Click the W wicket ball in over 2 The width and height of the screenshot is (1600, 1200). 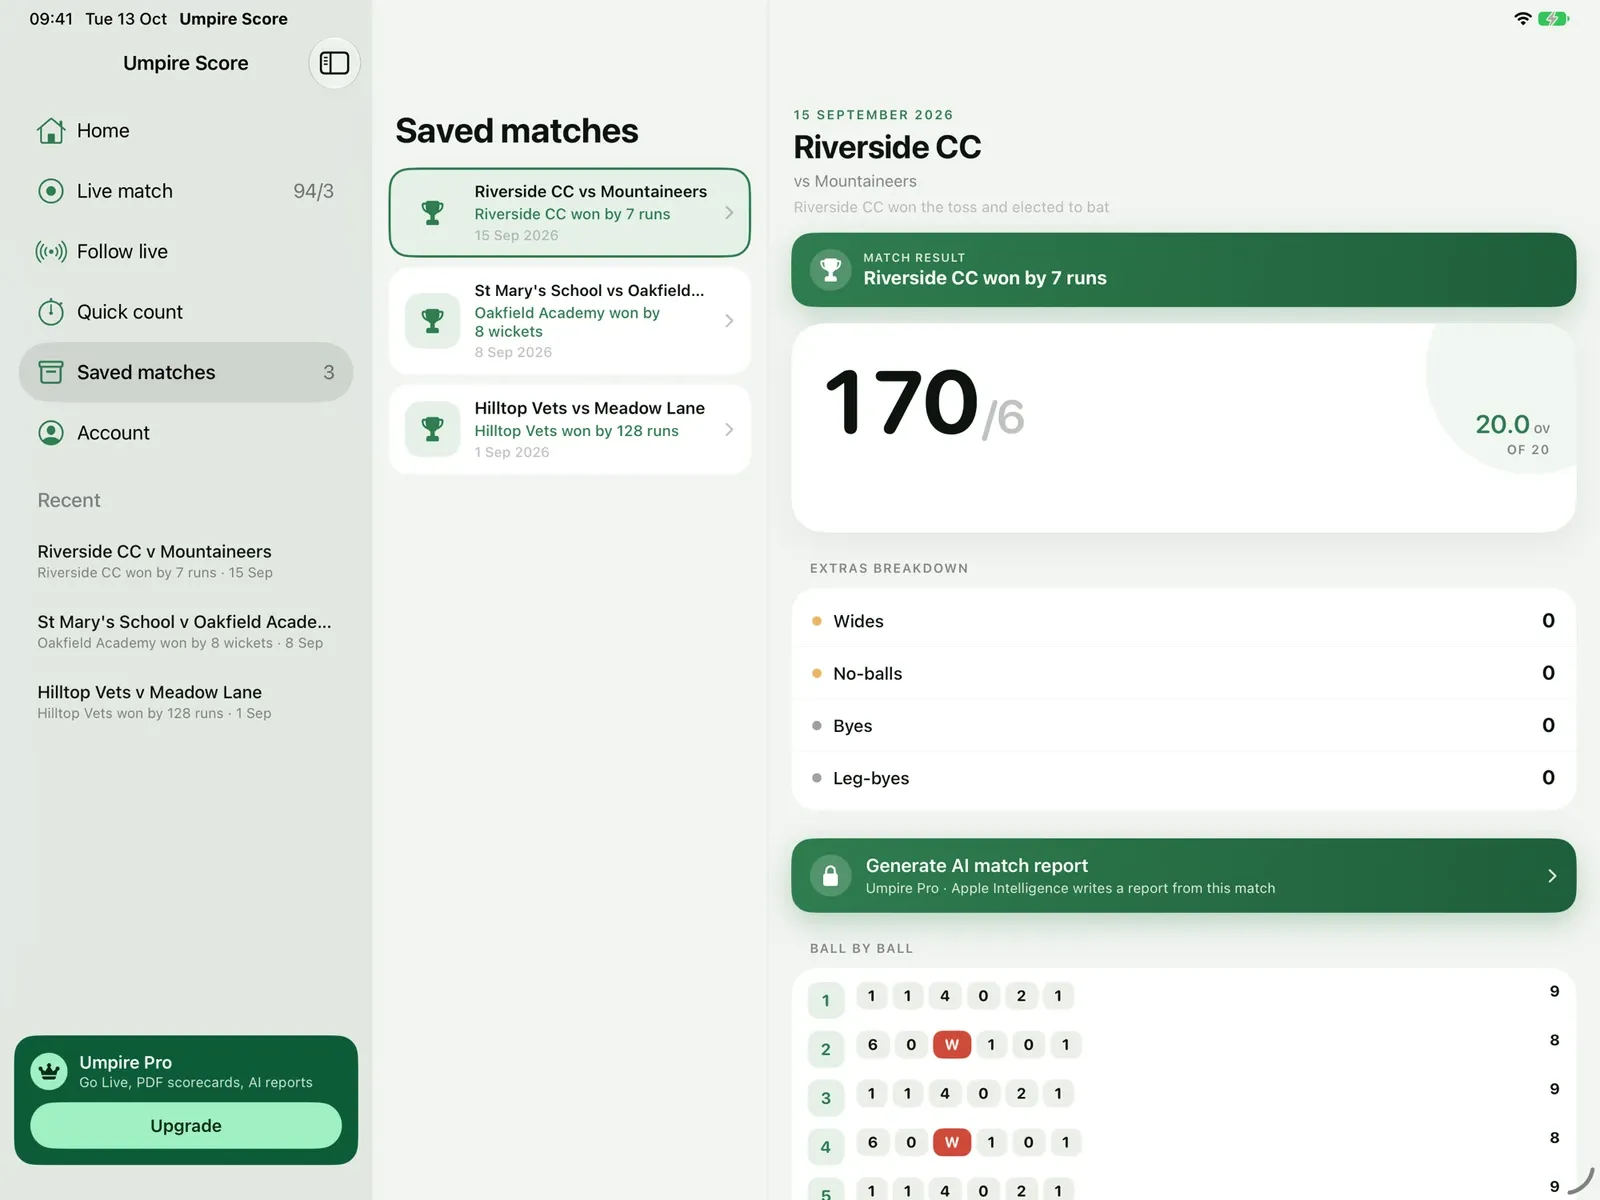click(952, 1045)
